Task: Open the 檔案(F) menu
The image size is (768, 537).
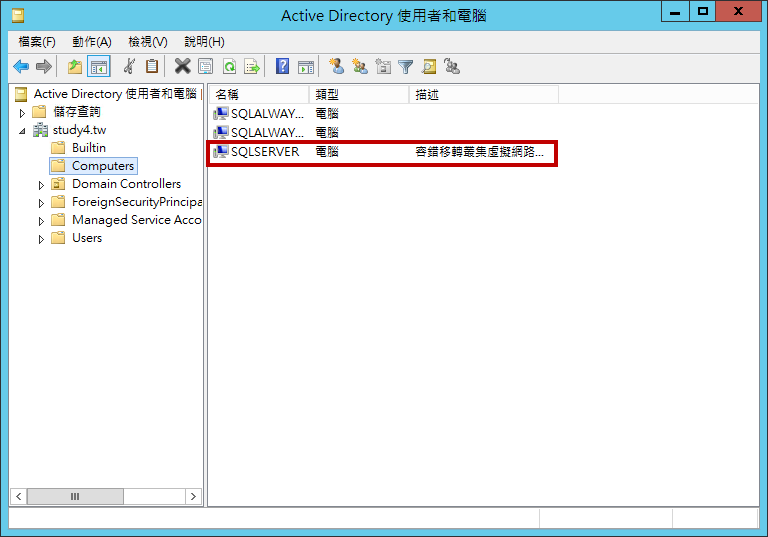Action: point(37,42)
